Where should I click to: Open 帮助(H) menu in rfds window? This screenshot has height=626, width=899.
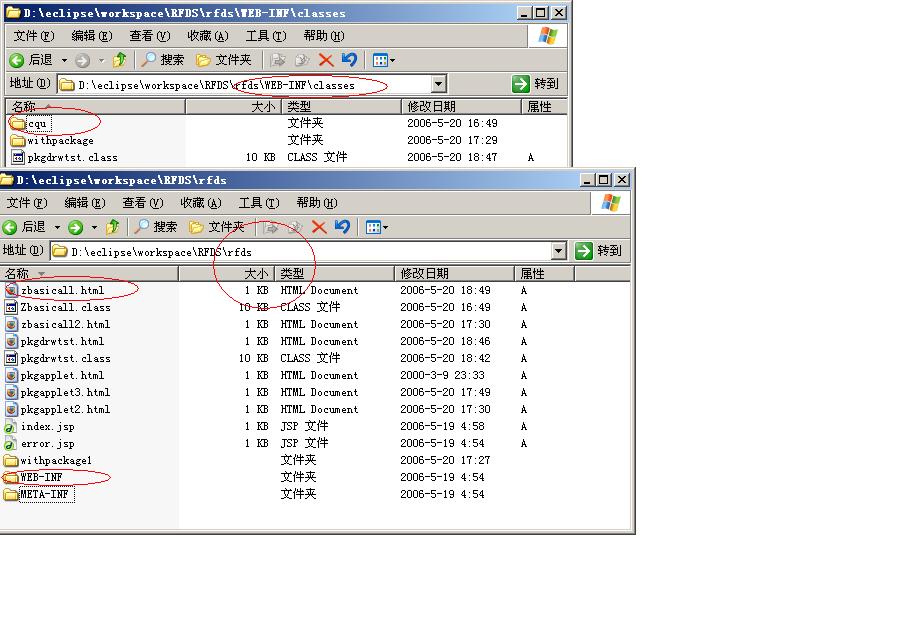click(x=316, y=203)
